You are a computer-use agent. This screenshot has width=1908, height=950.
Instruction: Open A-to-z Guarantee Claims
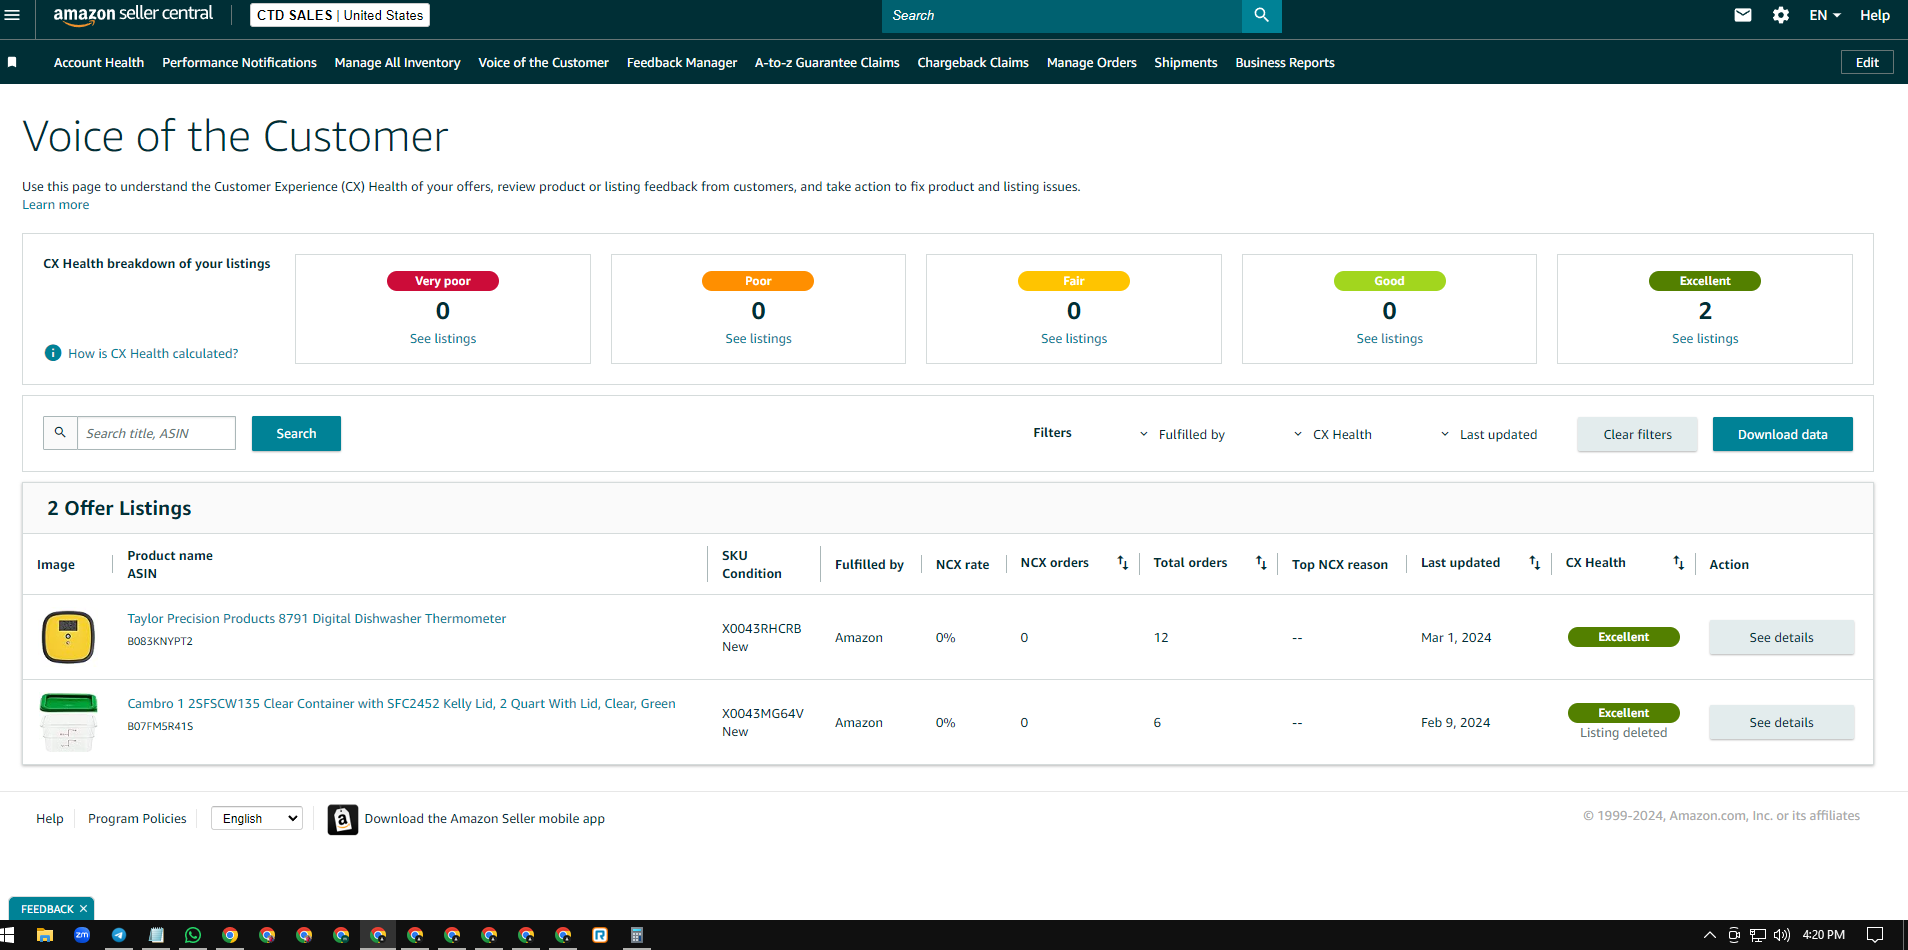coord(827,62)
